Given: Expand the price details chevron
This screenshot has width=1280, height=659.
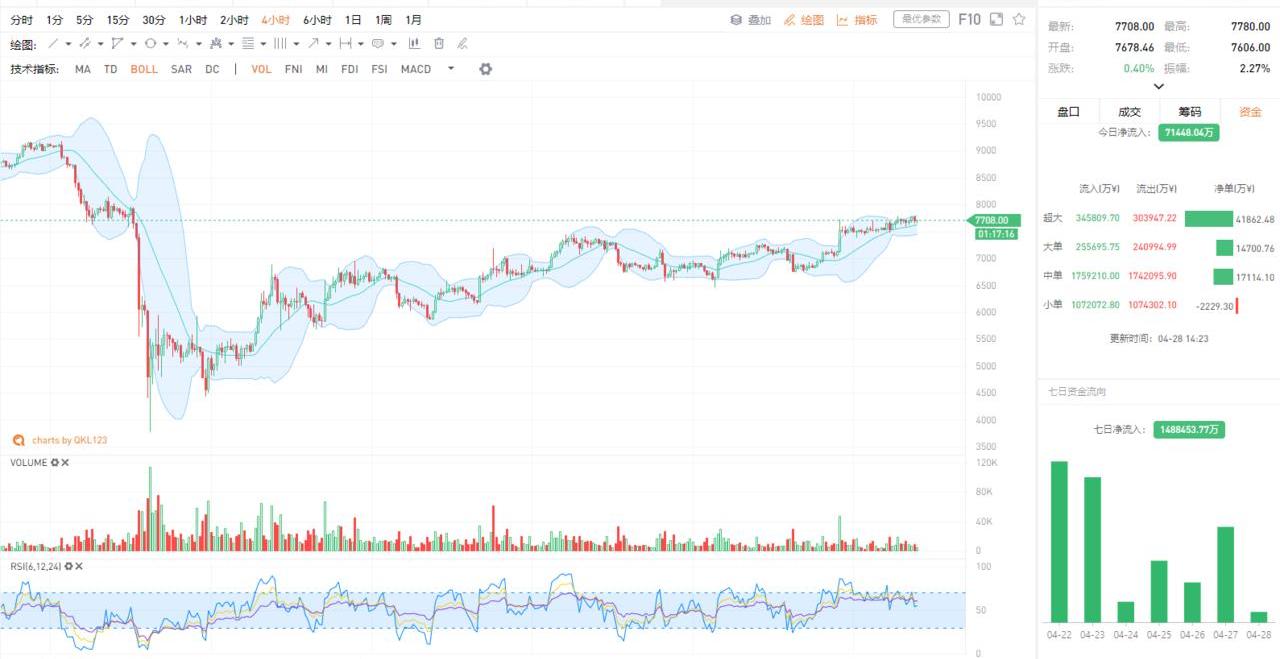Looking at the screenshot, I should click(1159, 87).
